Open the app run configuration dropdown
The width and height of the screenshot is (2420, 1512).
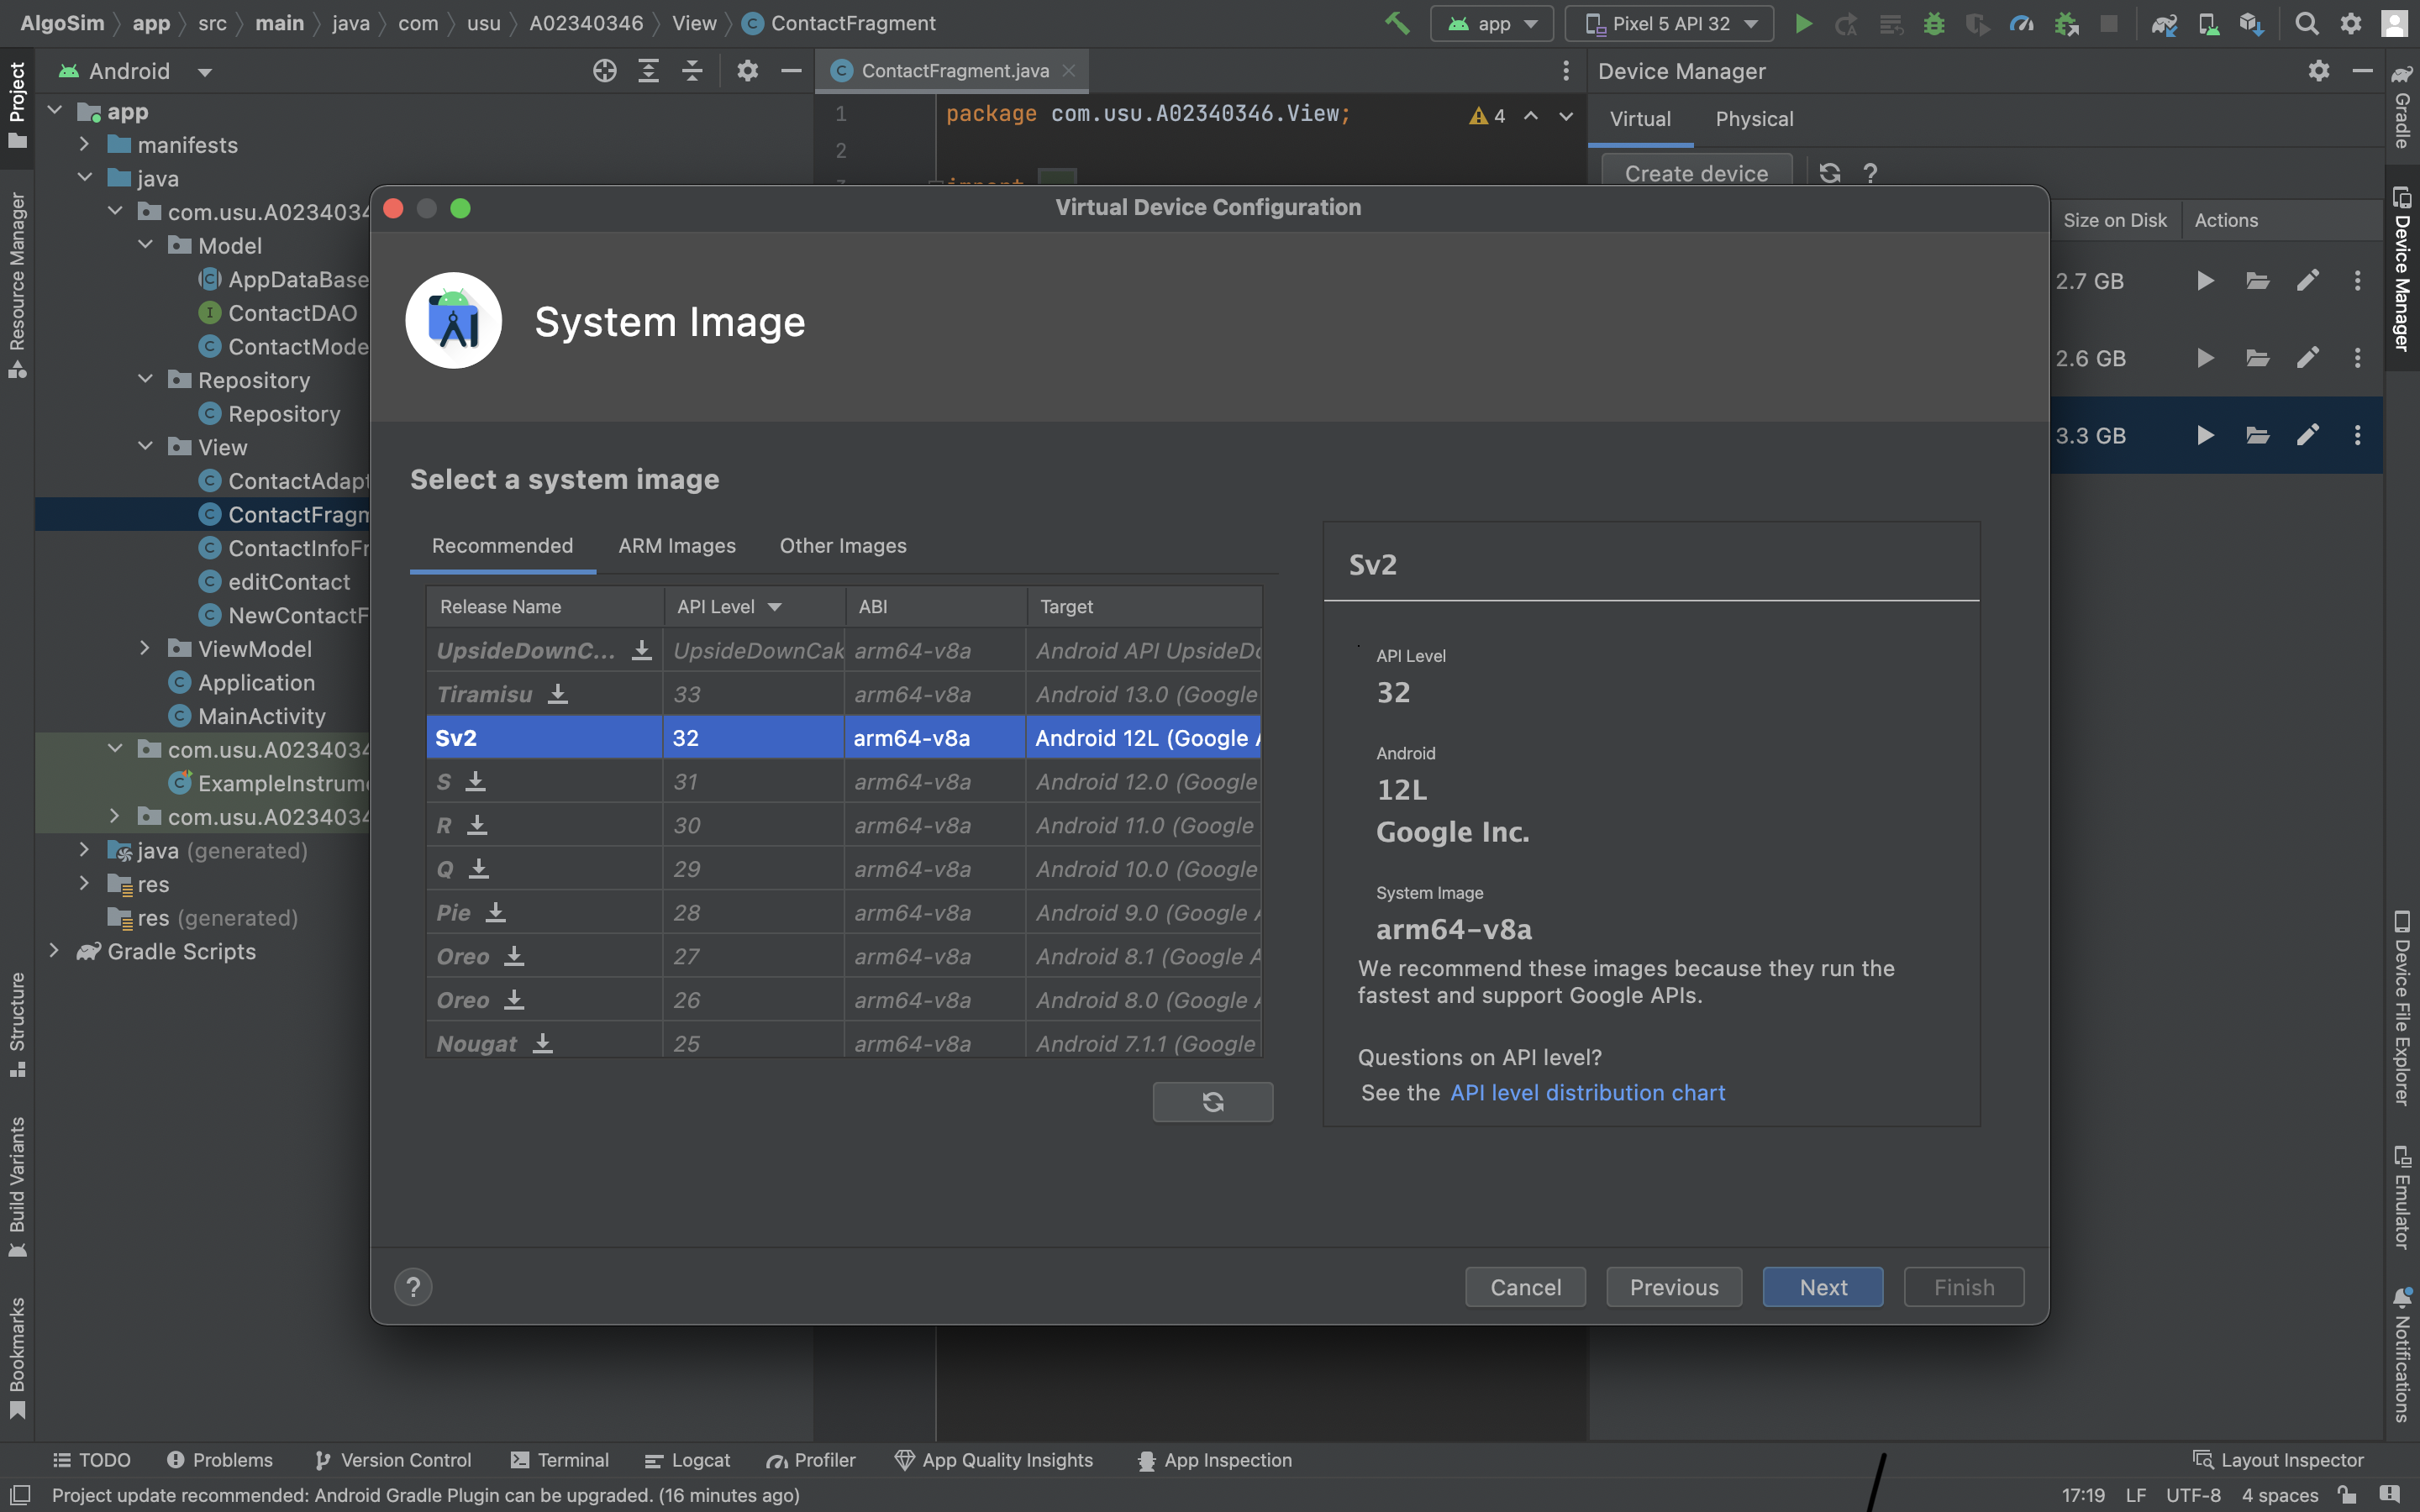[x=1491, y=23]
